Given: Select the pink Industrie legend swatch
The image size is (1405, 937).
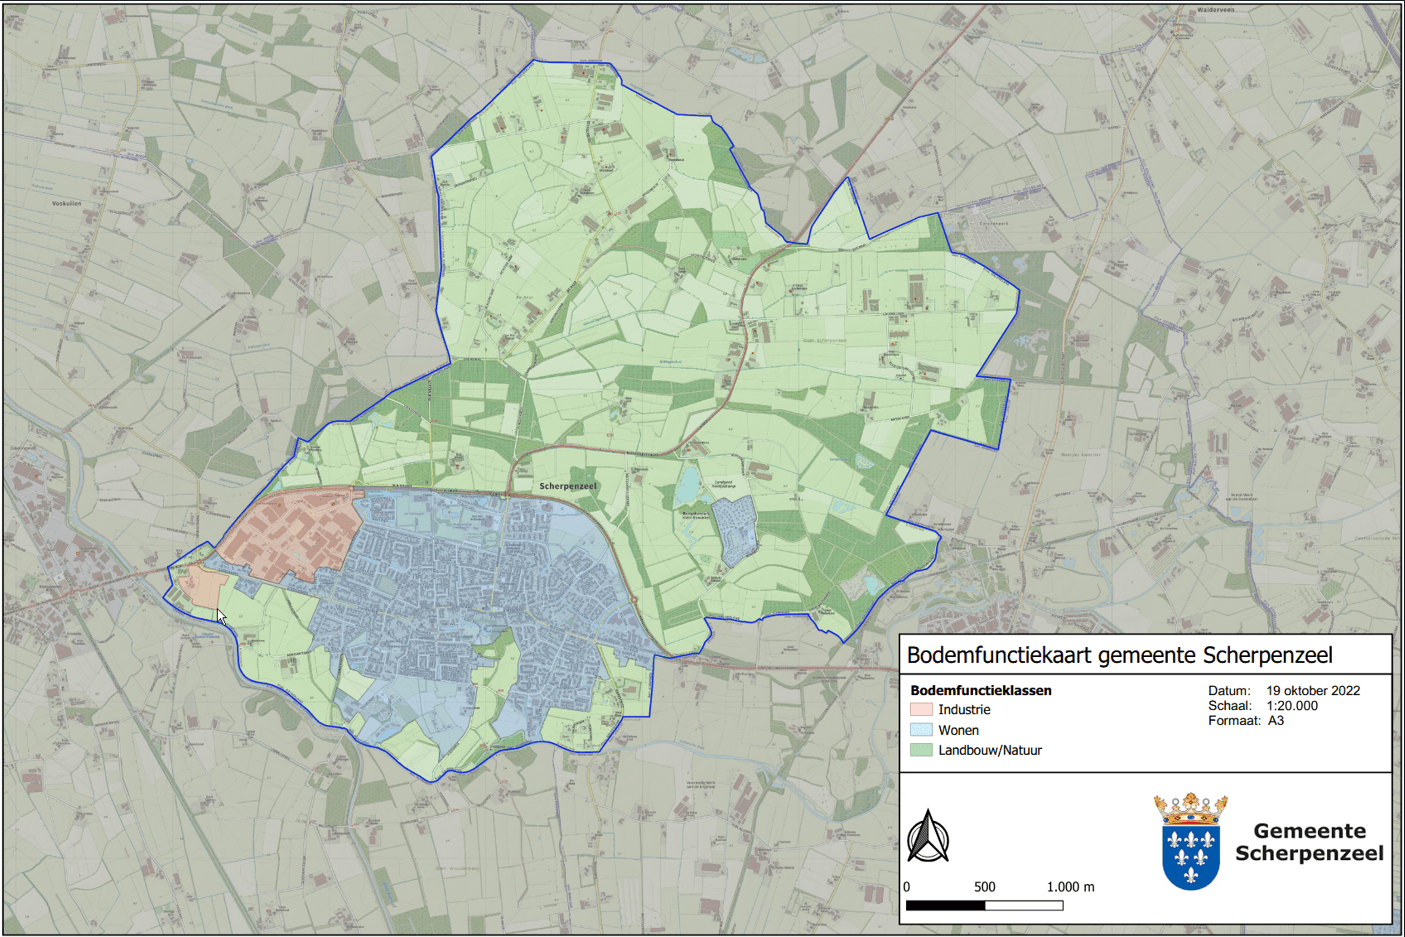Looking at the screenshot, I should coord(921,710).
